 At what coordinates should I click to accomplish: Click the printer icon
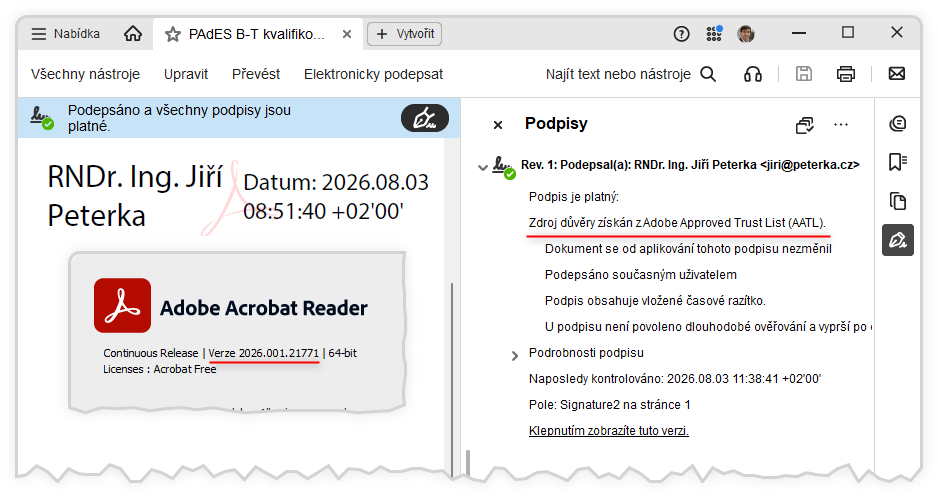click(x=846, y=74)
